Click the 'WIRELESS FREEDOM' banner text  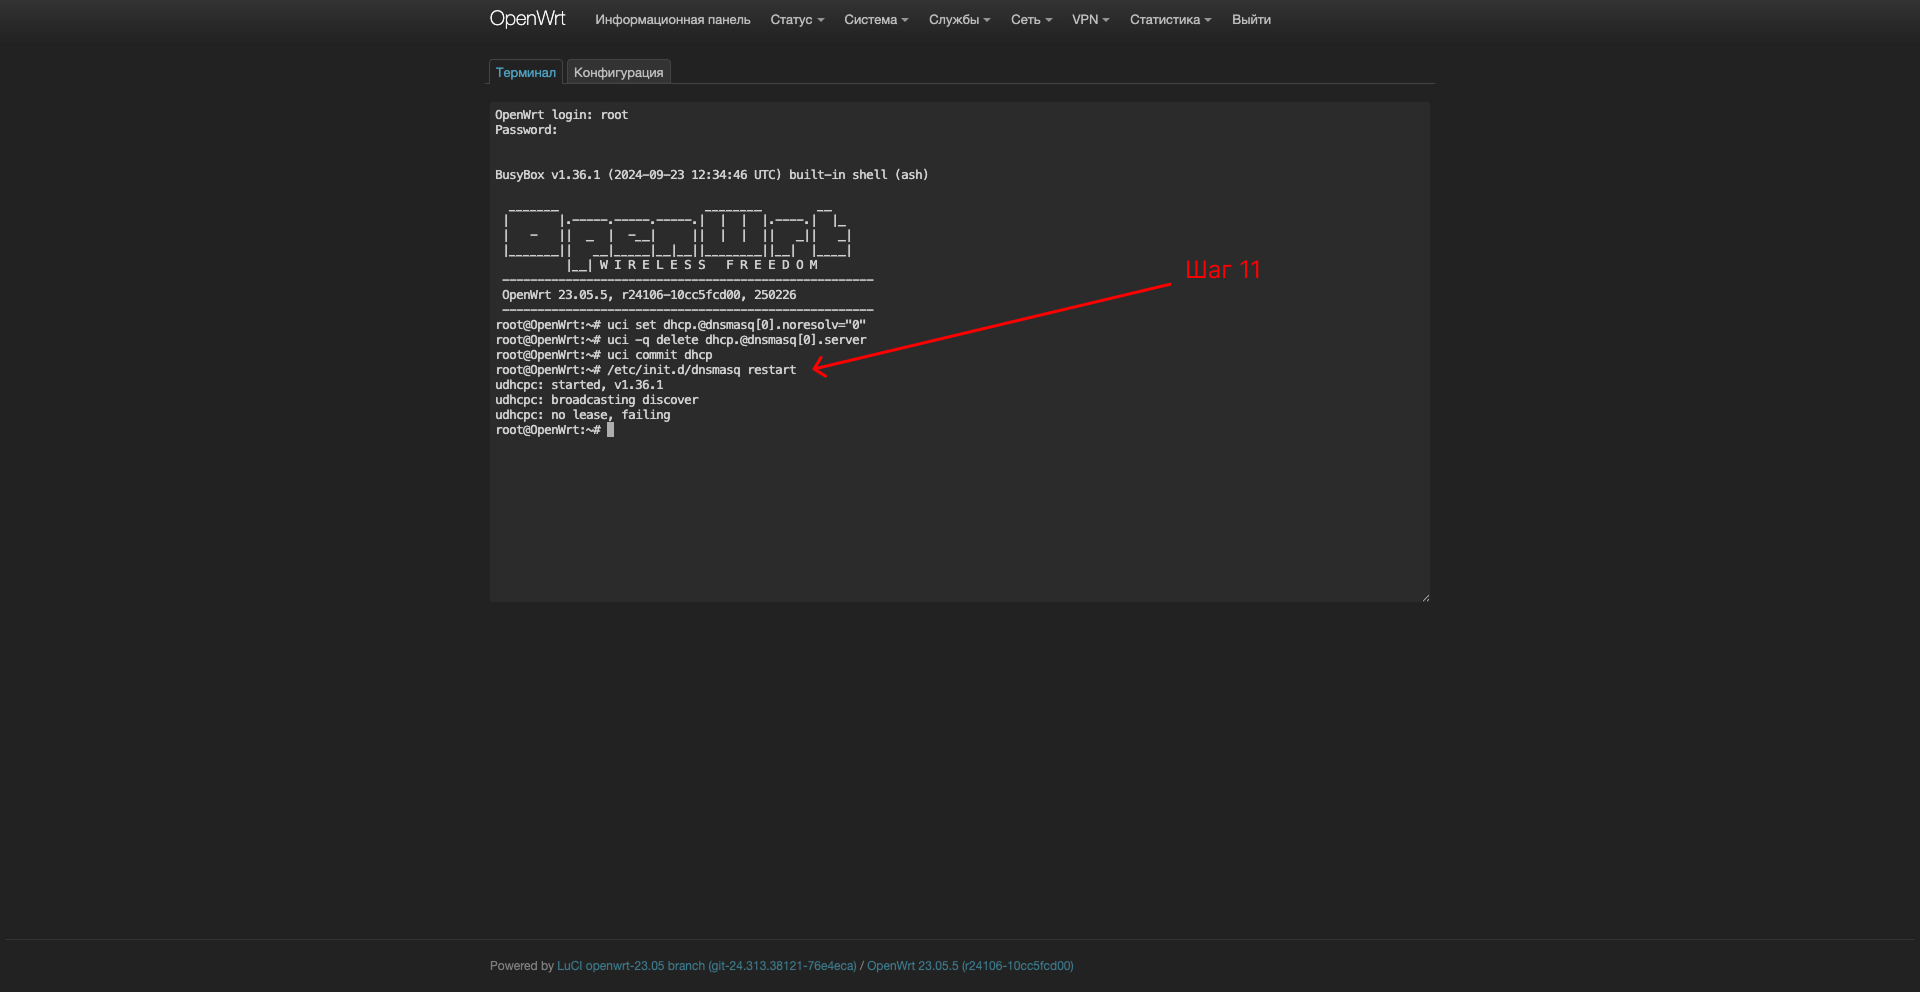tap(709, 265)
